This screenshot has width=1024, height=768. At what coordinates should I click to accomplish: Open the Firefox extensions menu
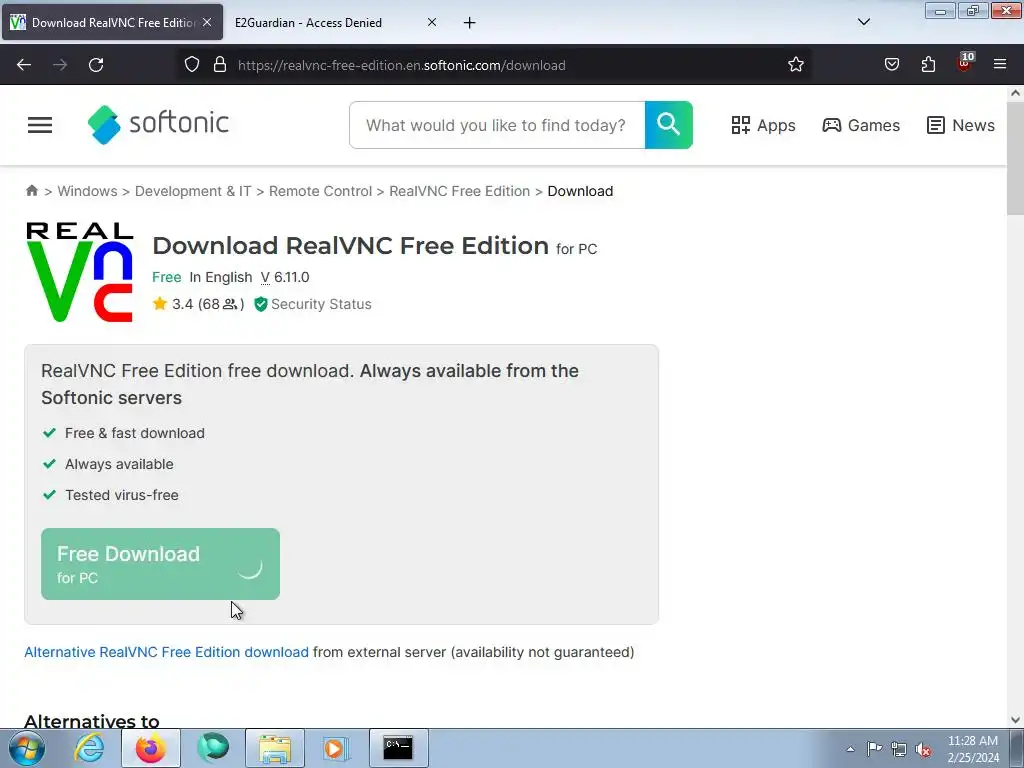928,65
